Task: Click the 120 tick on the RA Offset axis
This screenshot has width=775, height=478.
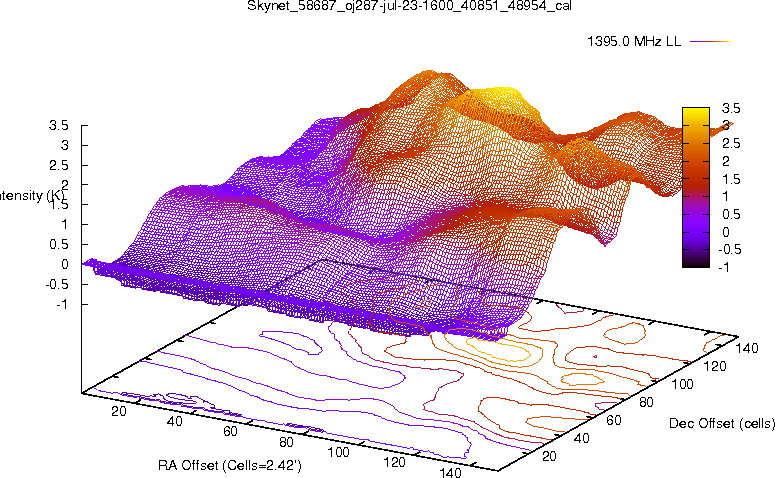Action: (x=394, y=462)
